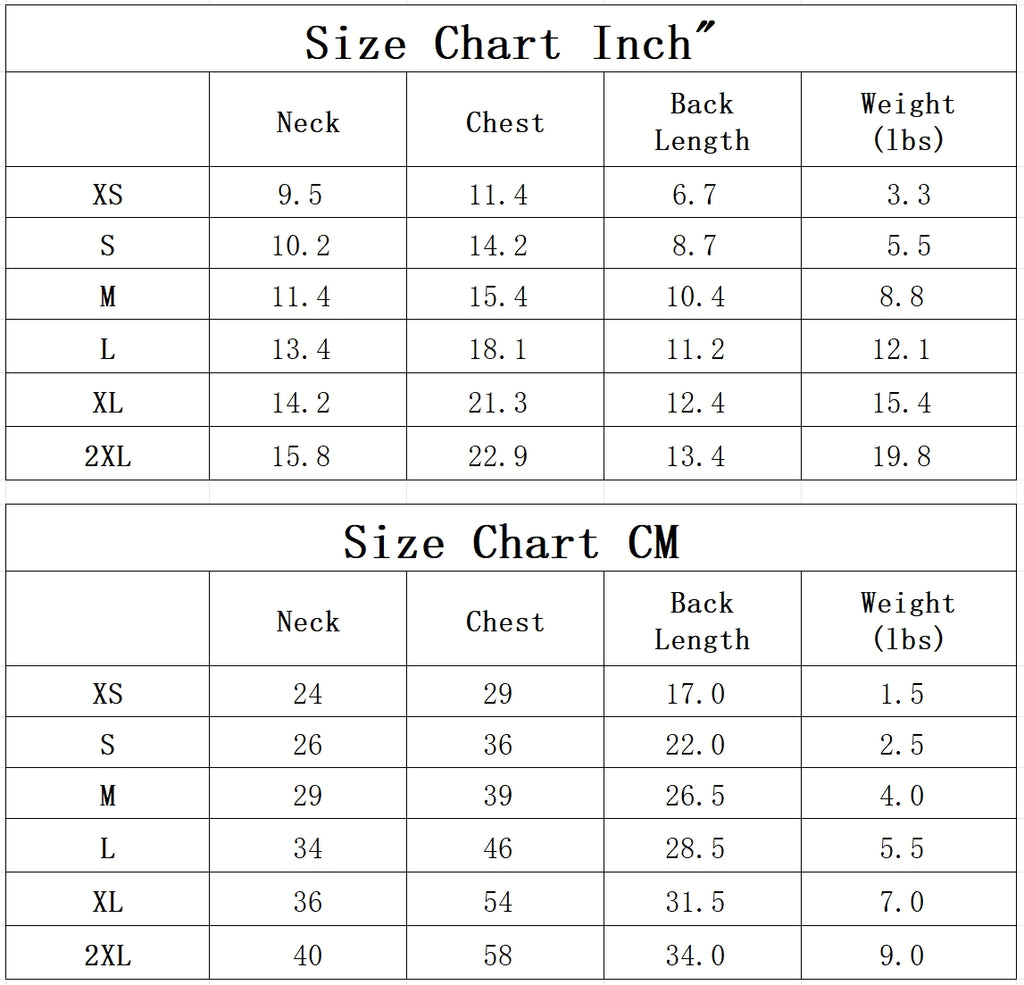
Task: Click the "Size Chart CM" title
Action: pyautogui.click(x=510, y=542)
